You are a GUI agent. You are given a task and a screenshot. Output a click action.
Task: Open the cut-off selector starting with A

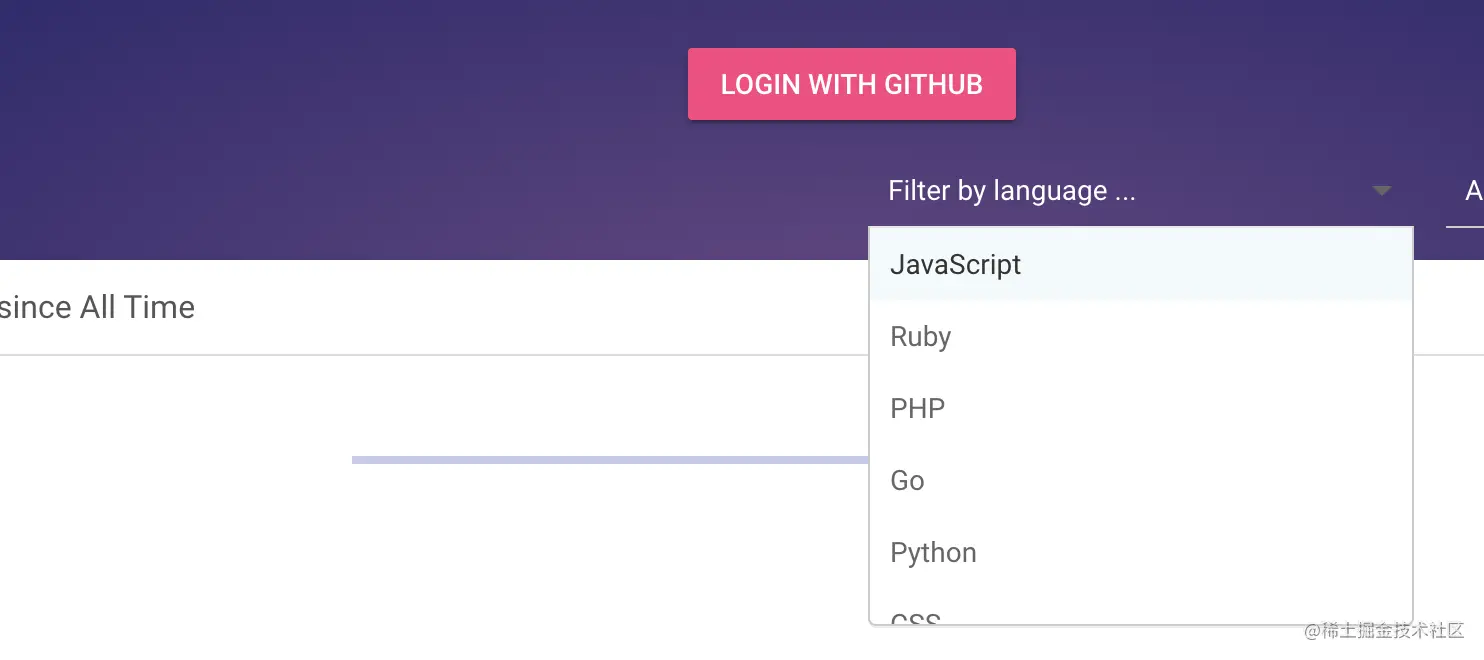click(x=1472, y=191)
